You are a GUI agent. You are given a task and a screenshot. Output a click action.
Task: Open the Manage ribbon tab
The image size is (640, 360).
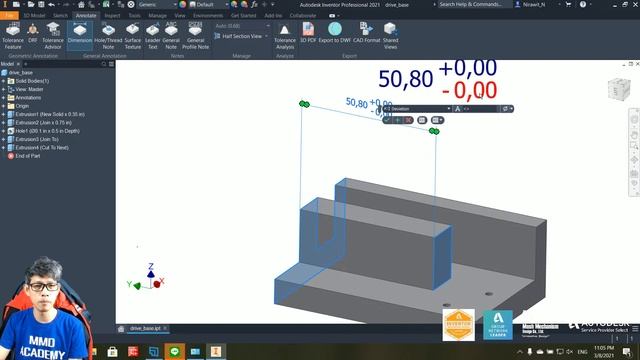tap(158, 16)
